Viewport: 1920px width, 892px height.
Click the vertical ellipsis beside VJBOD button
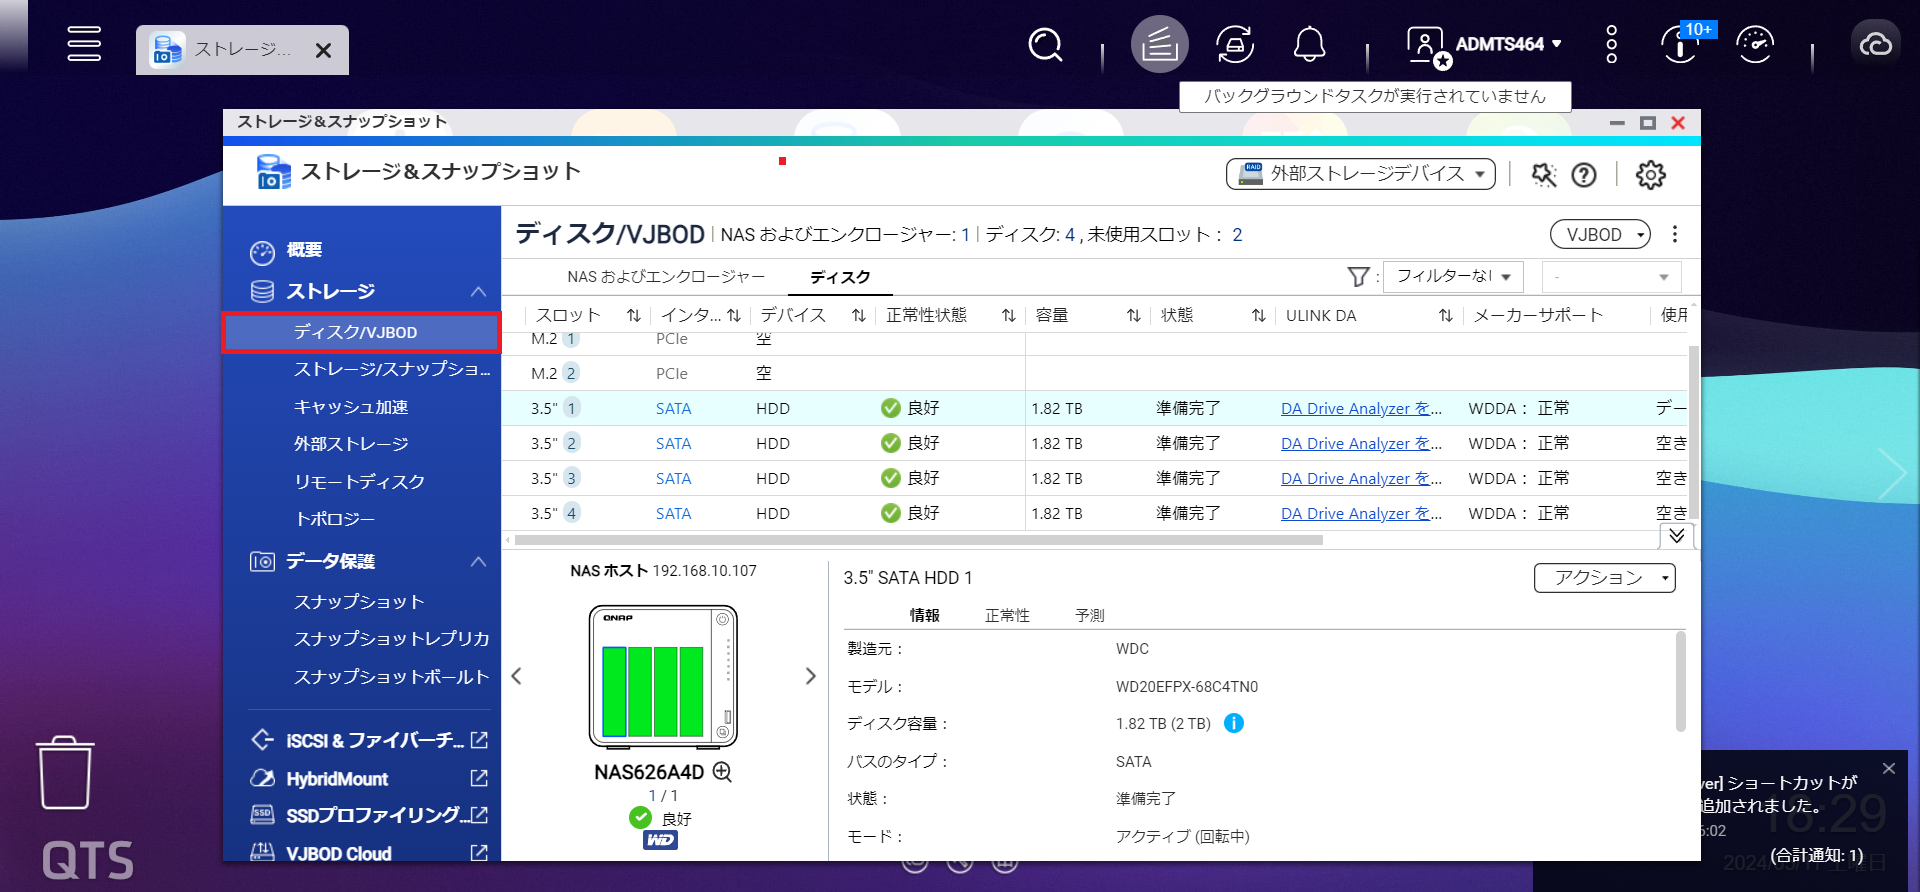click(1675, 234)
